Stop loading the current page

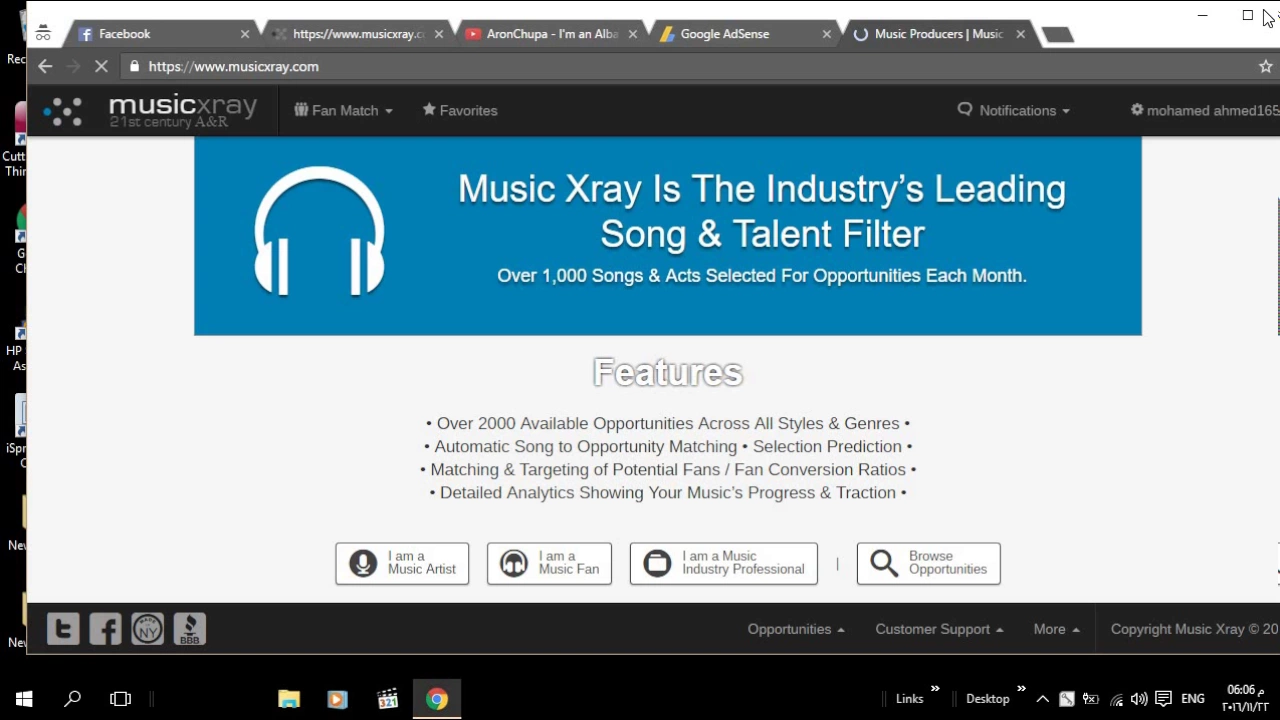point(101,66)
